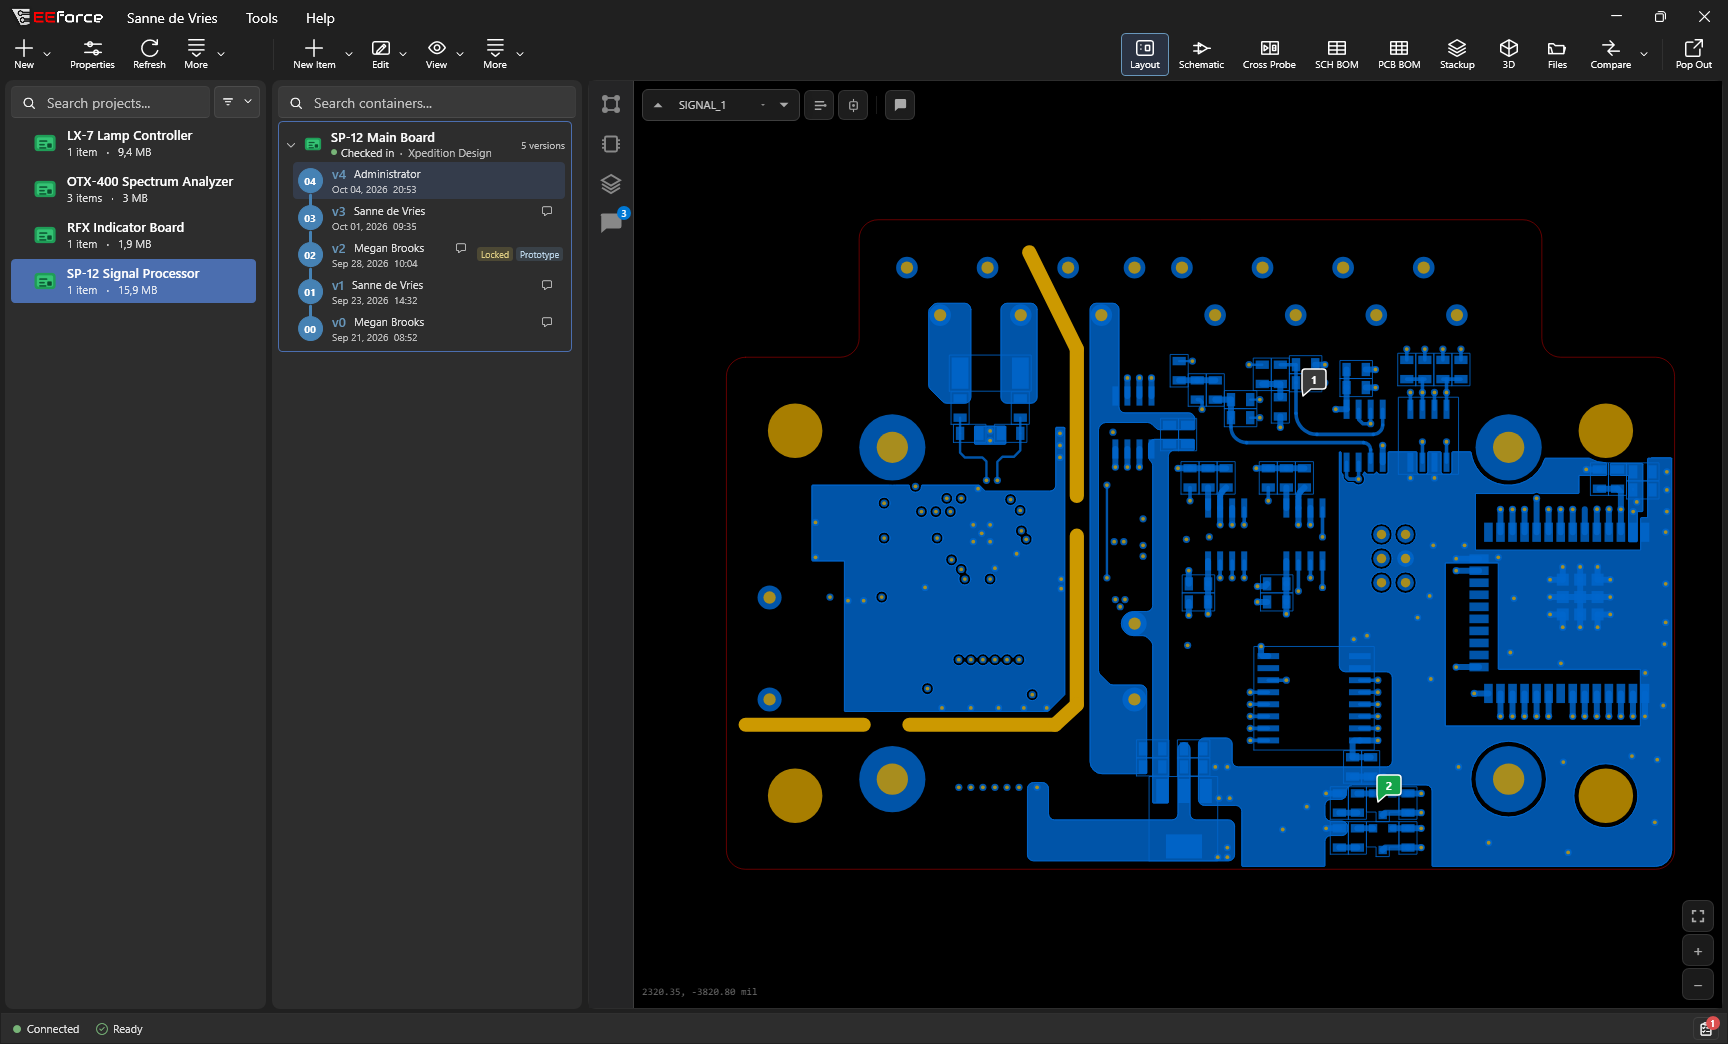Click the Locked tag on v2
The height and width of the screenshot is (1044, 1728).
(x=495, y=255)
